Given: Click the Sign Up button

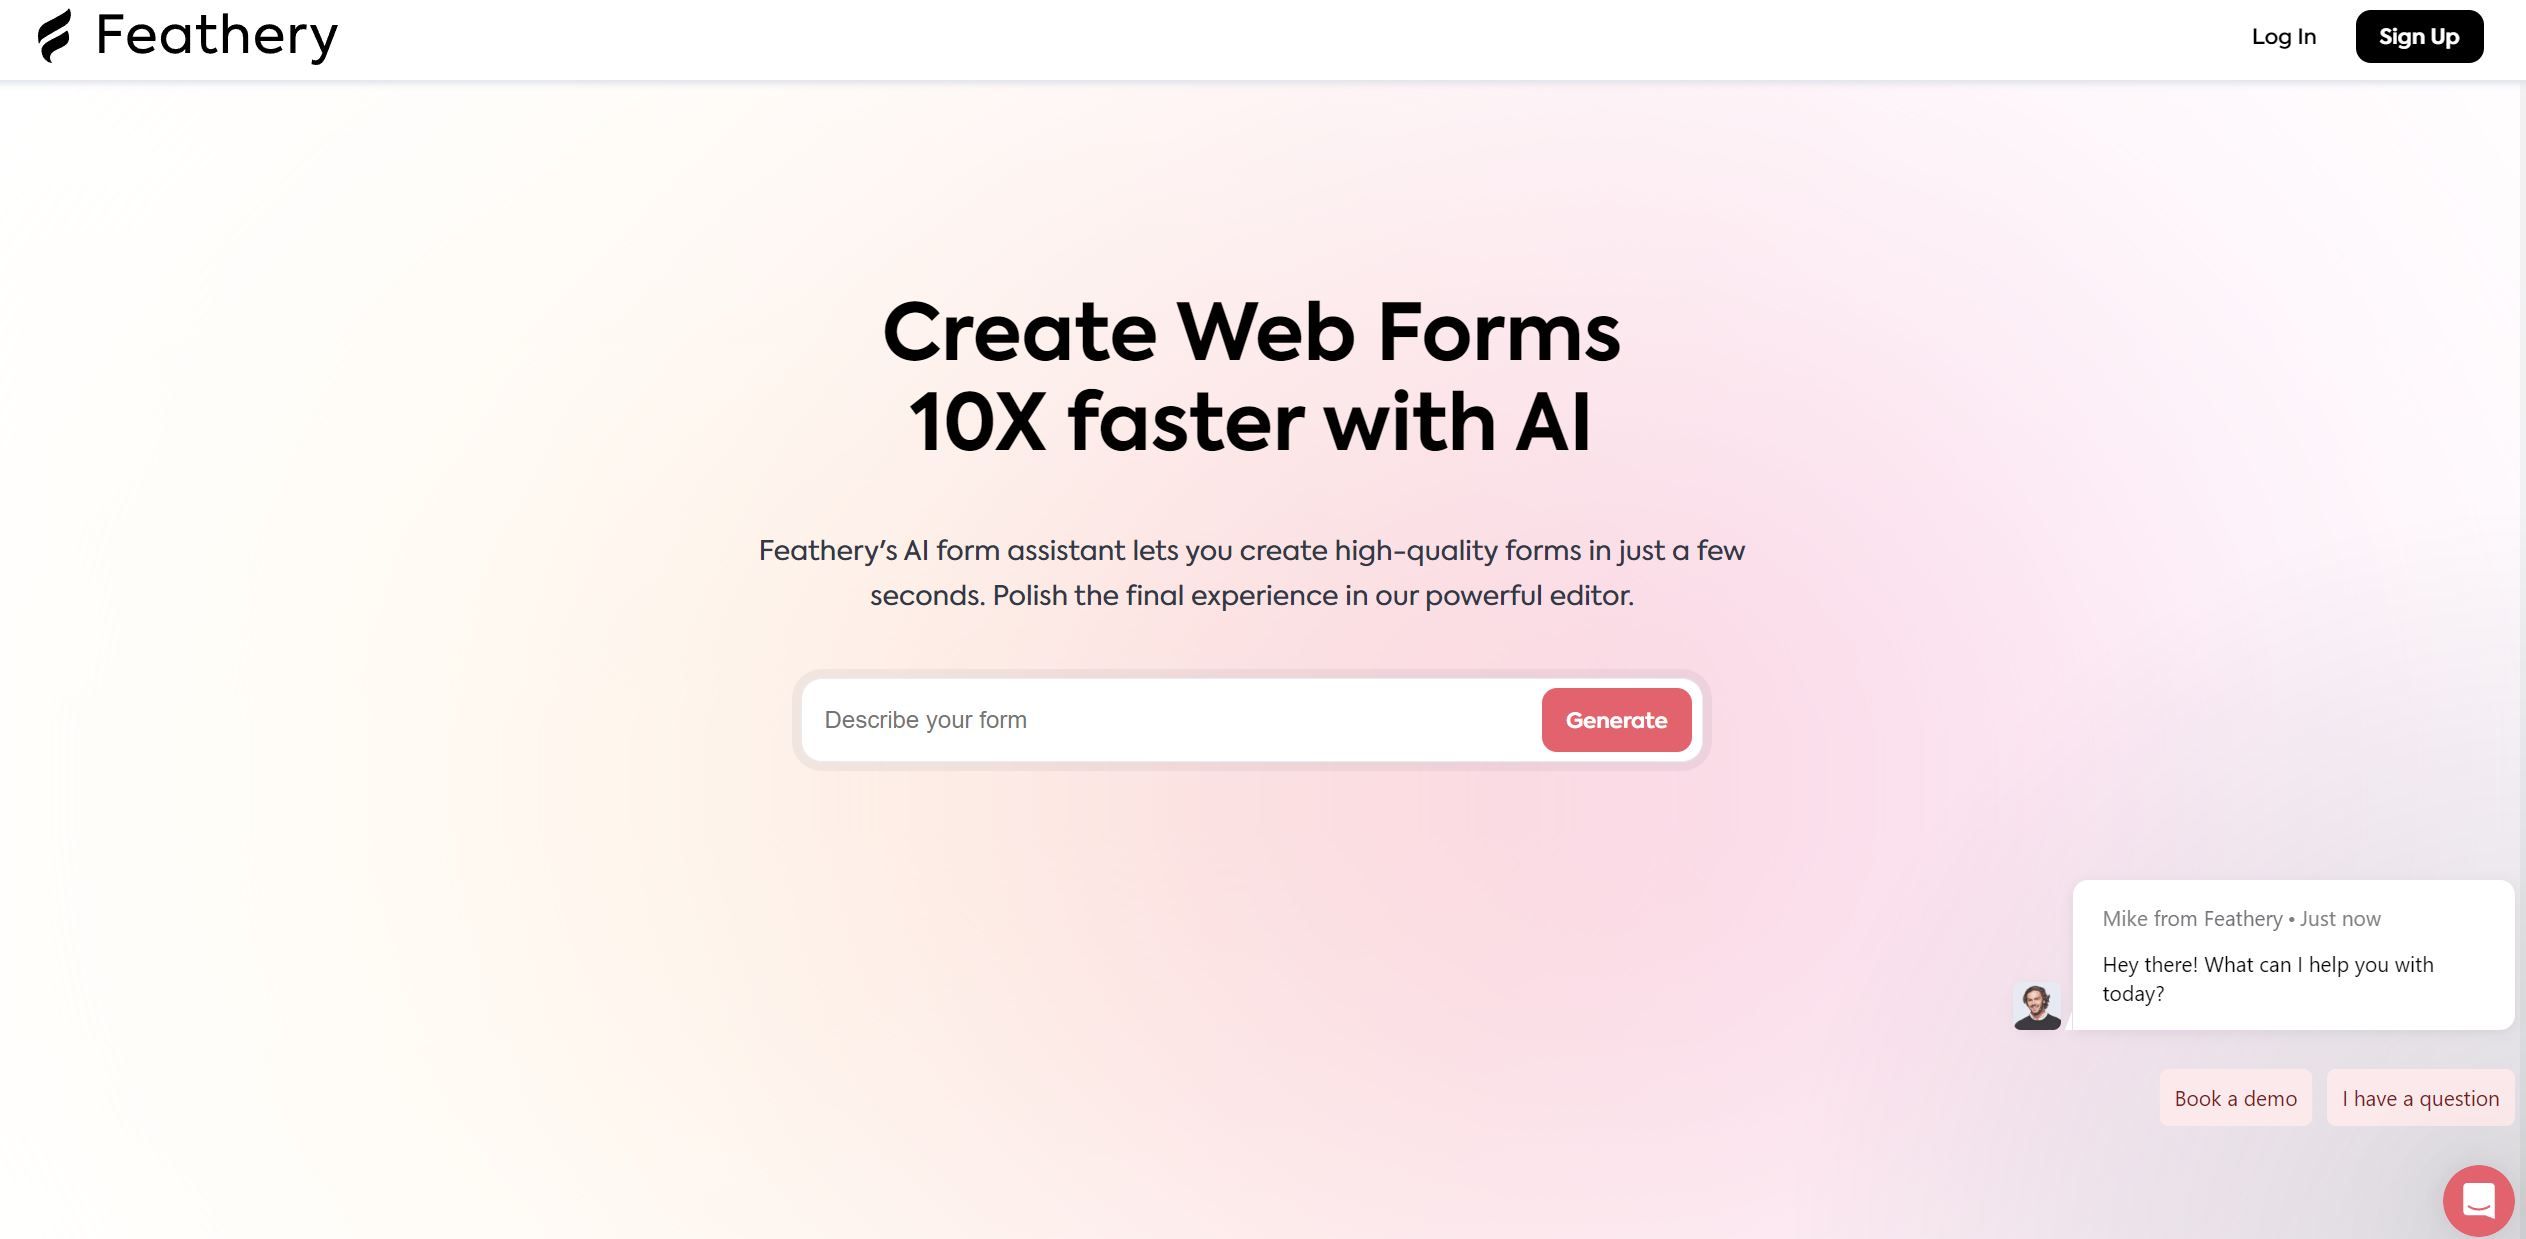Looking at the screenshot, I should coord(2420,35).
